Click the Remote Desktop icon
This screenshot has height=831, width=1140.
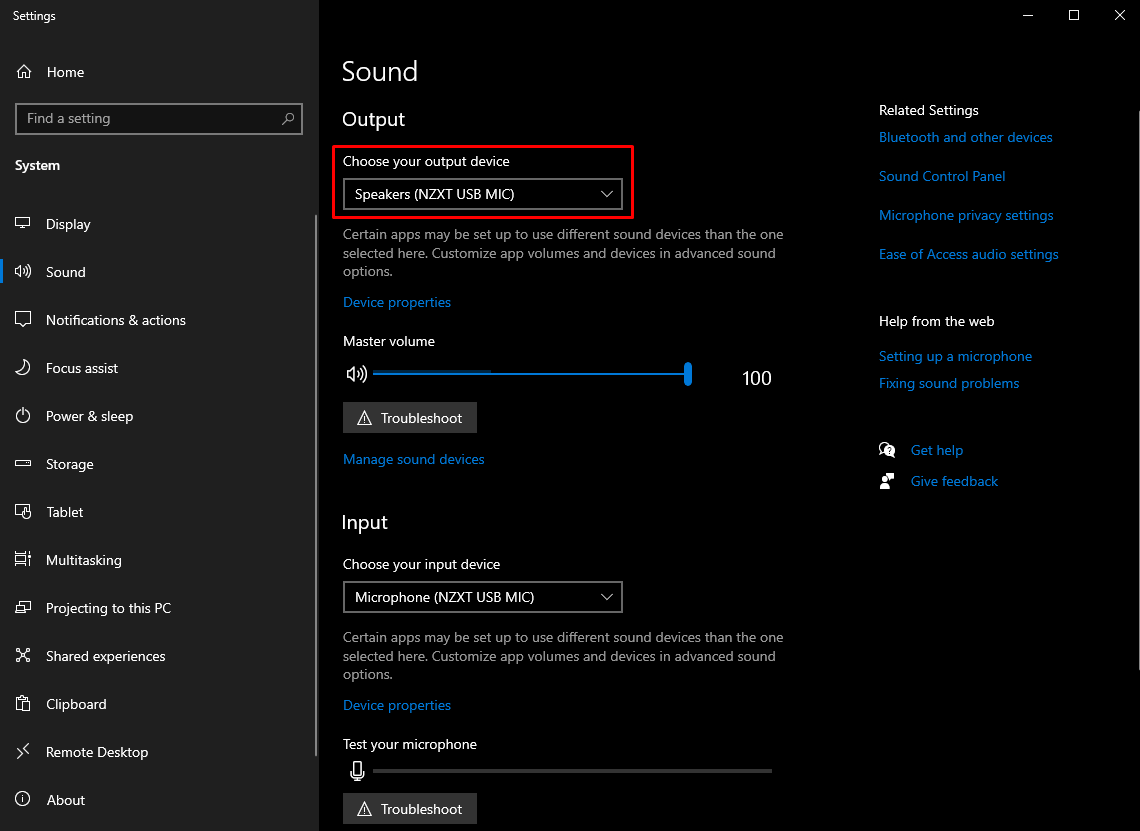23,751
